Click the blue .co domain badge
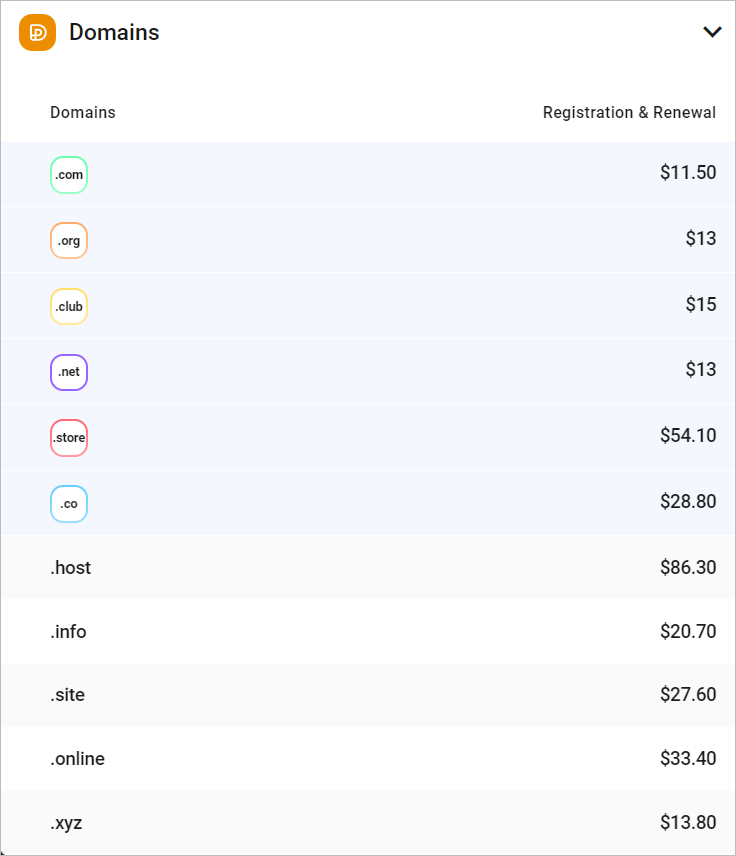Viewport: 736px width, 856px height. [x=69, y=504]
